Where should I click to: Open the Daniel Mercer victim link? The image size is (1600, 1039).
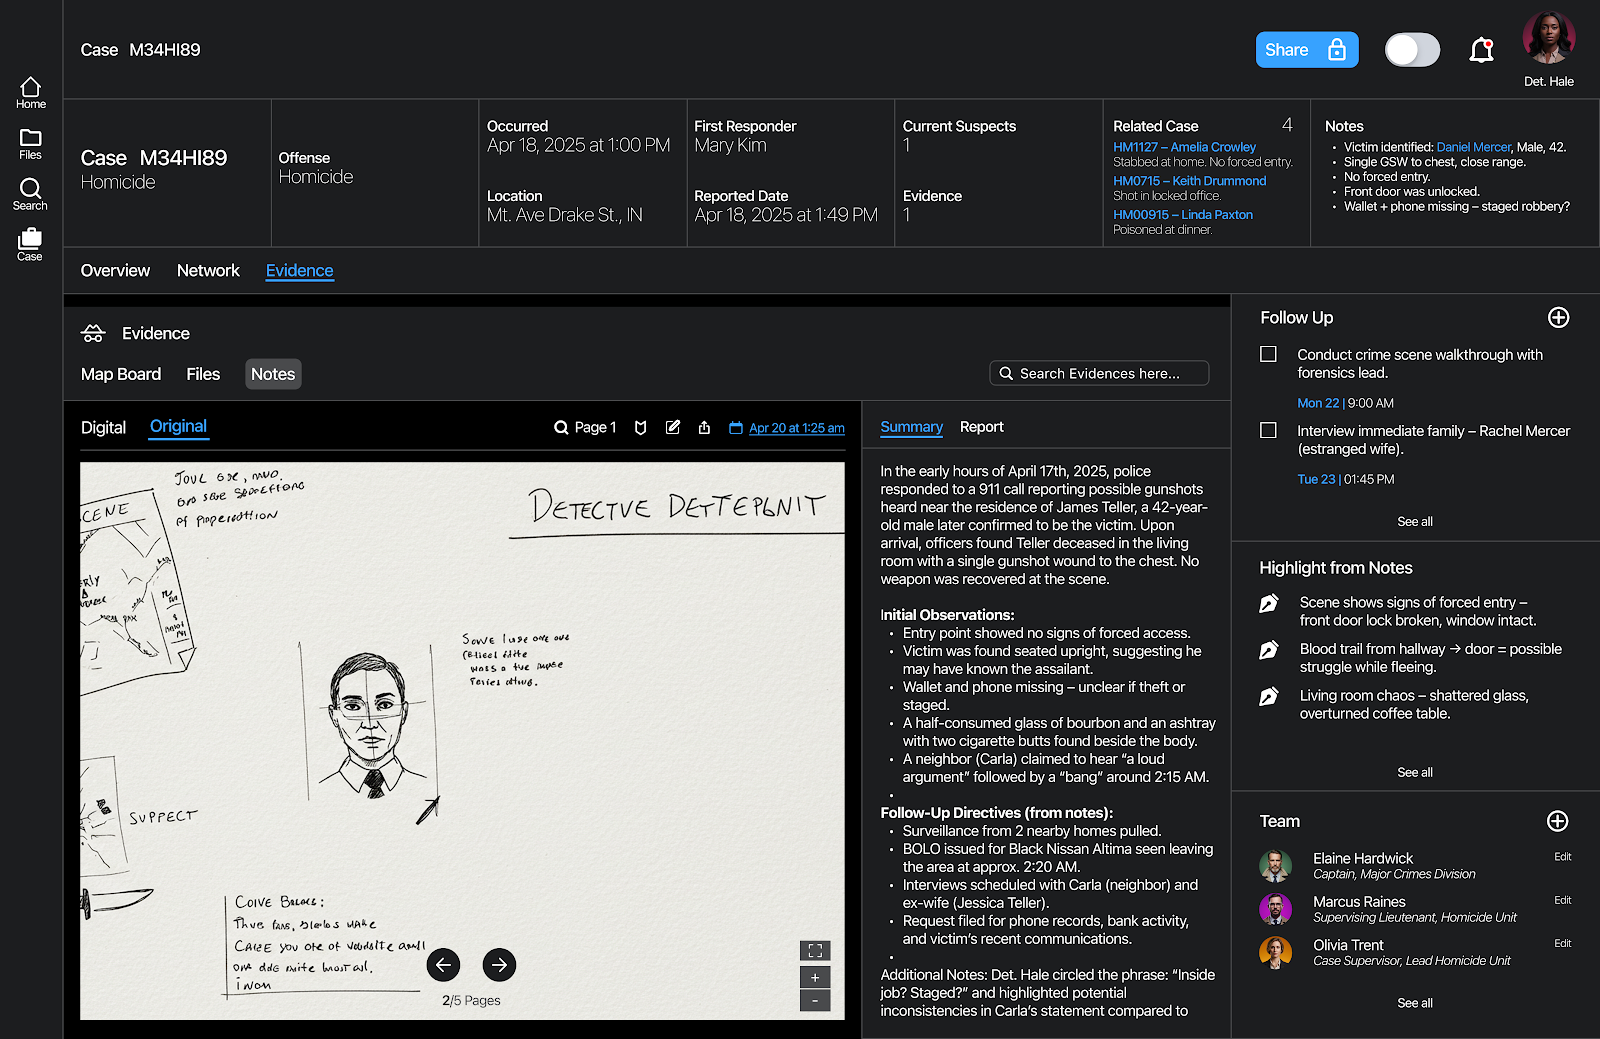[1473, 147]
